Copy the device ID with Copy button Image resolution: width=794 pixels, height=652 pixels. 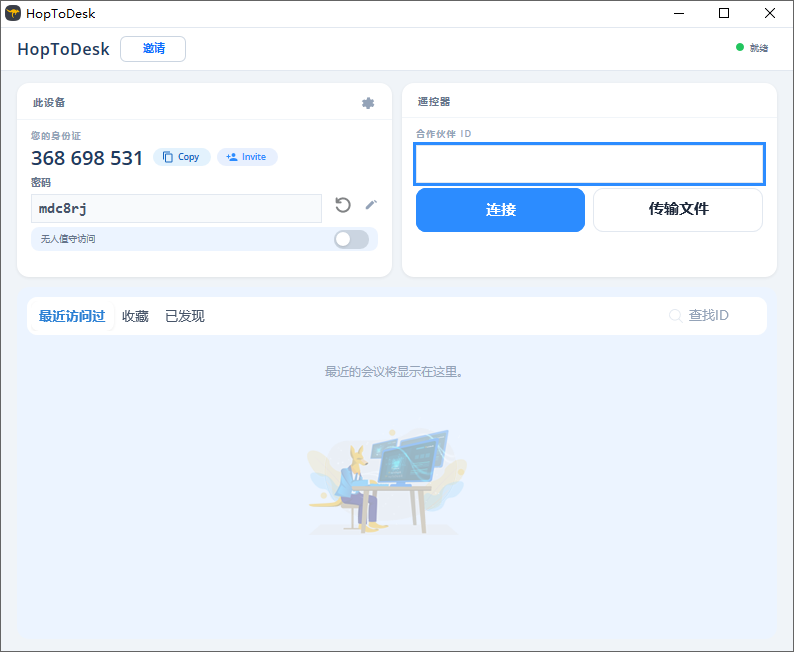182,157
